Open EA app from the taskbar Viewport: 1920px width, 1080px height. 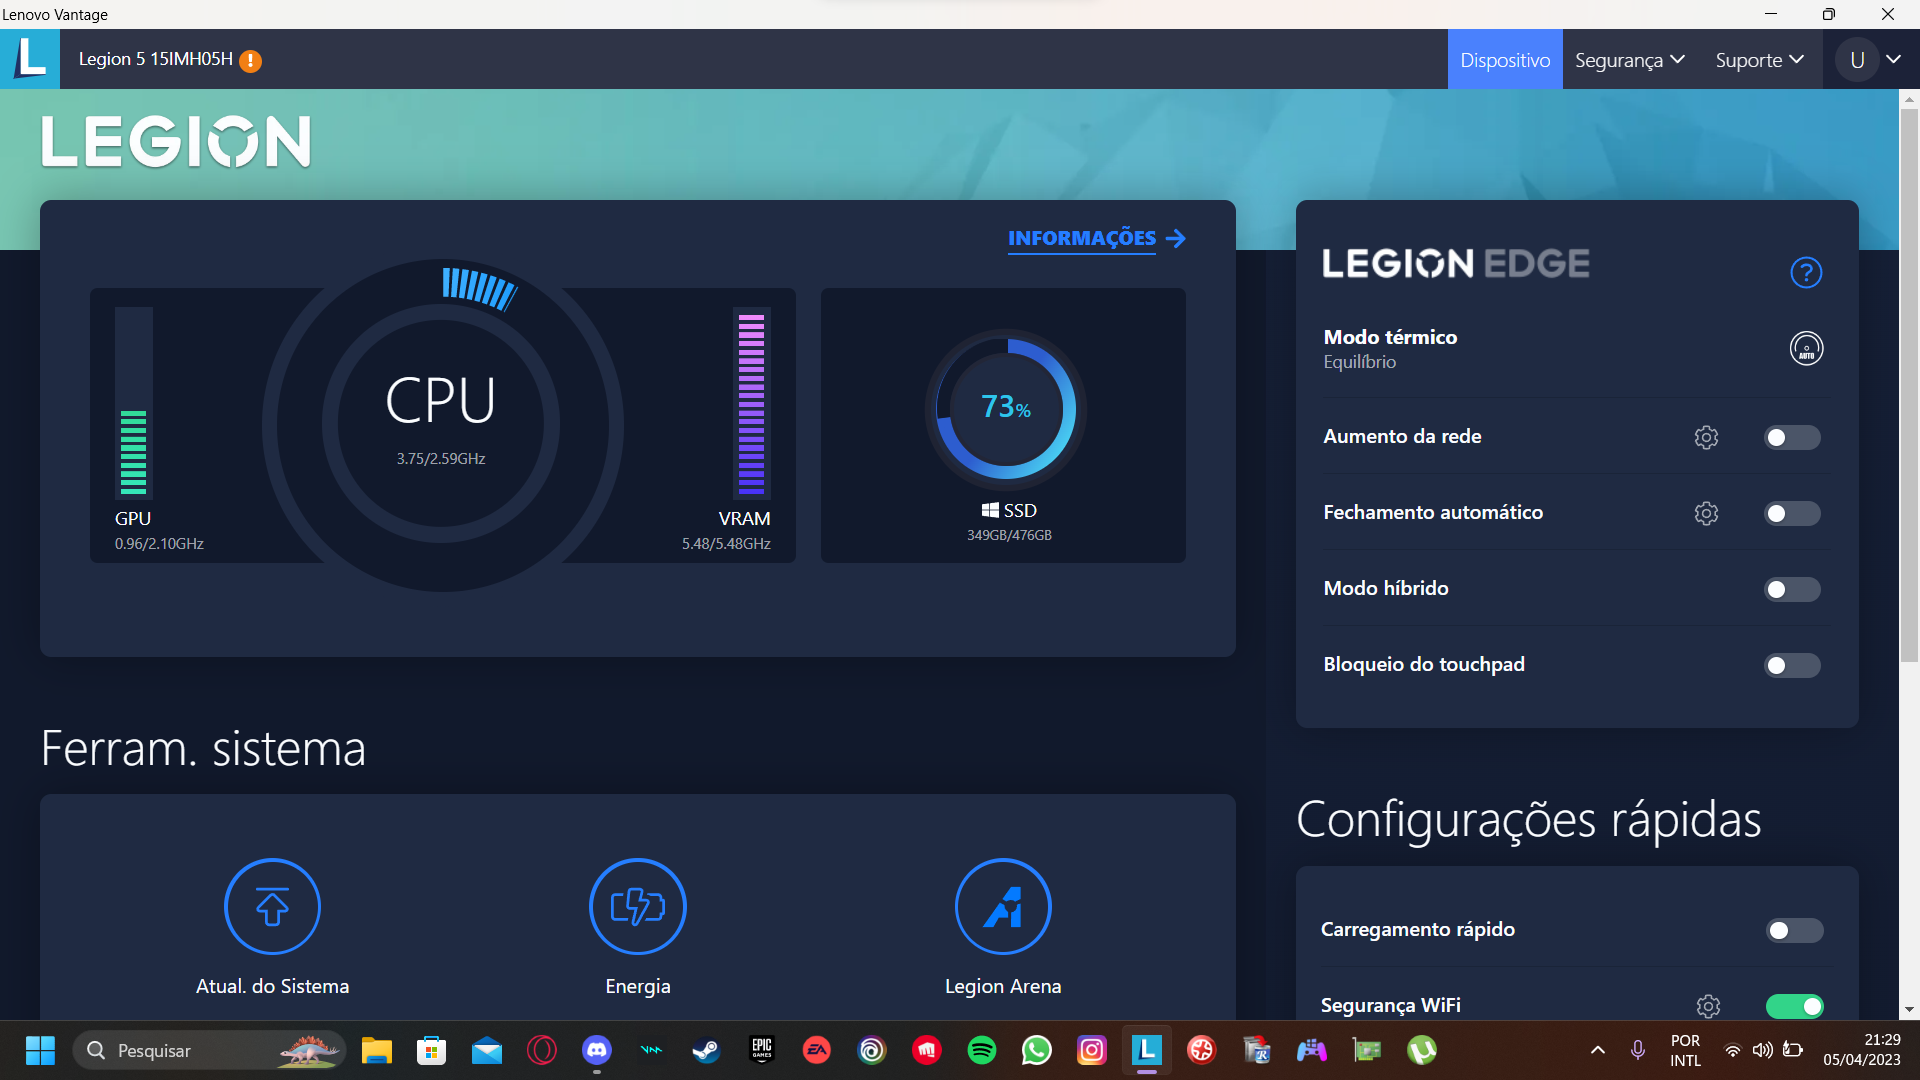pyautogui.click(x=817, y=1050)
